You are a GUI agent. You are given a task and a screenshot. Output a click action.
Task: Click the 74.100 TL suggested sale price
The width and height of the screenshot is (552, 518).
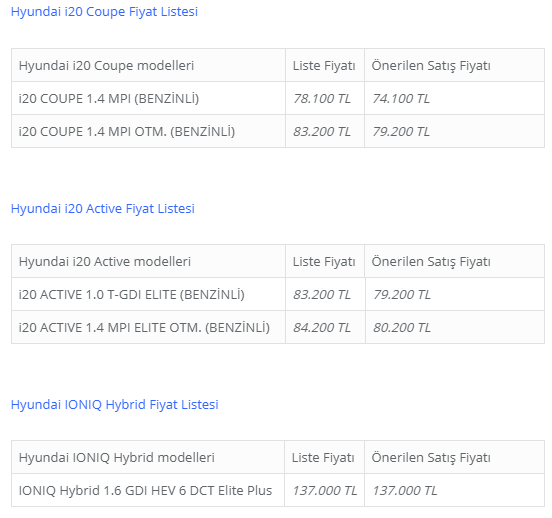[x=401, y=99]
